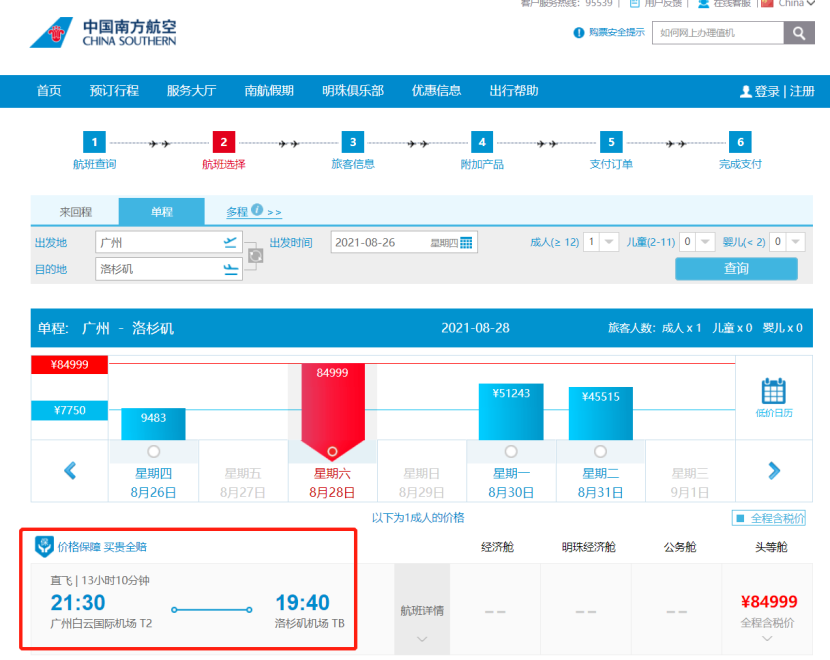
Task: Select the Monday 8月30日 radio button
Action: coord(511,451)
